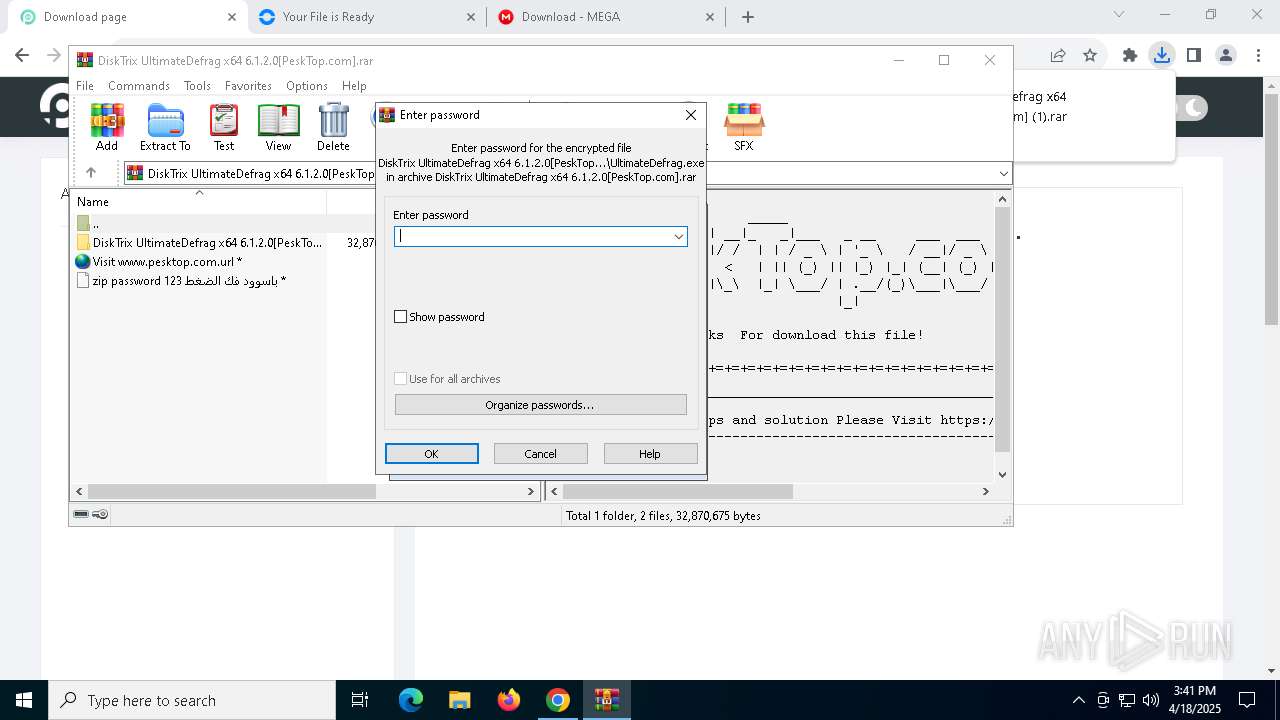Show hidden system tray icons
This screenshot has width=1280, height=720.
coord(1078,700)
